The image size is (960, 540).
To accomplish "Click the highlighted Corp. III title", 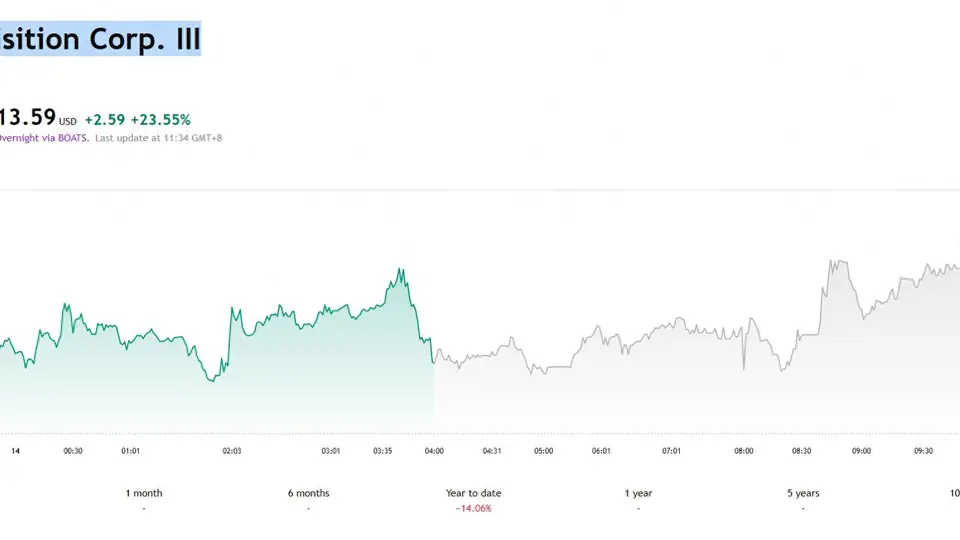I will [100, 39].
